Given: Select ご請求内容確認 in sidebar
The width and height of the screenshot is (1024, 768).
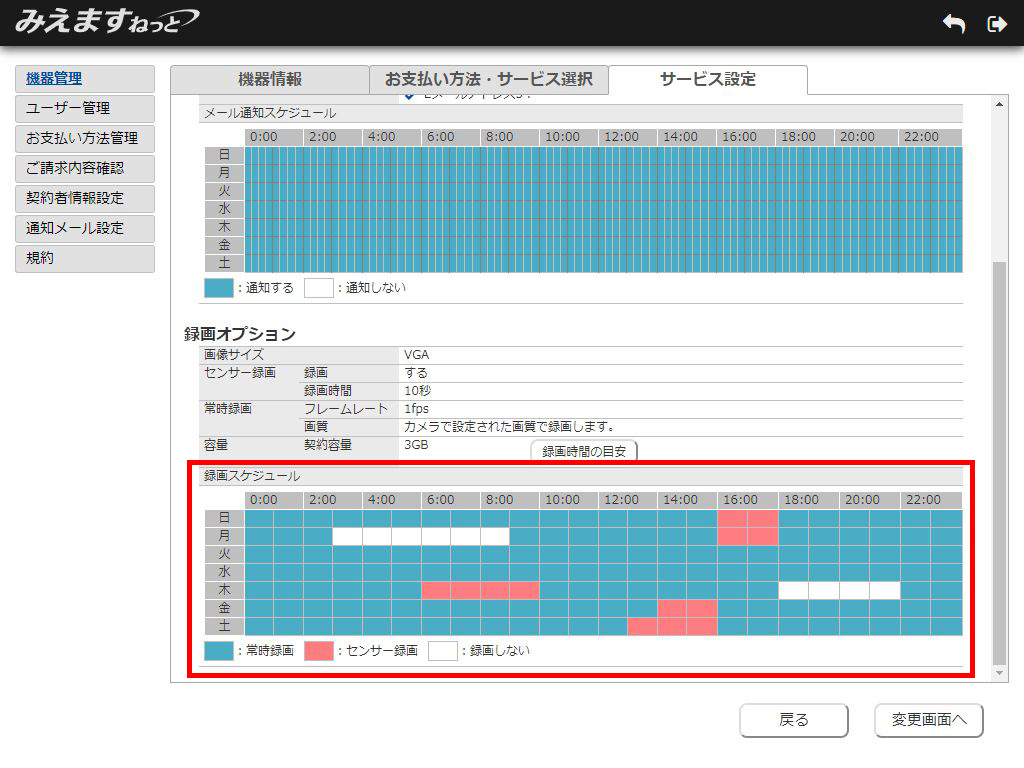Looking at the screenshot, I should coord(85,169).
